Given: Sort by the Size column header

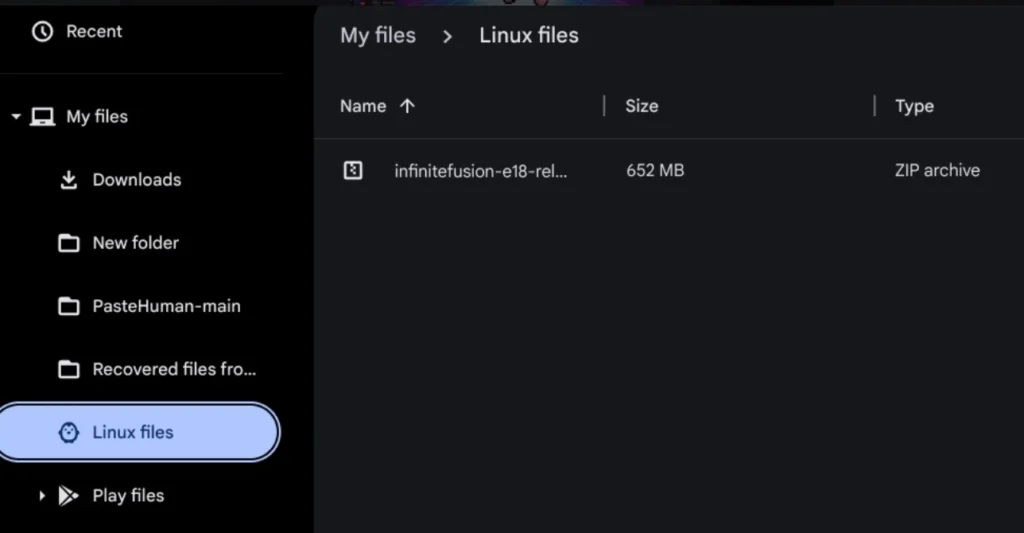Looking at the screenshot, I should pos(642,106).
